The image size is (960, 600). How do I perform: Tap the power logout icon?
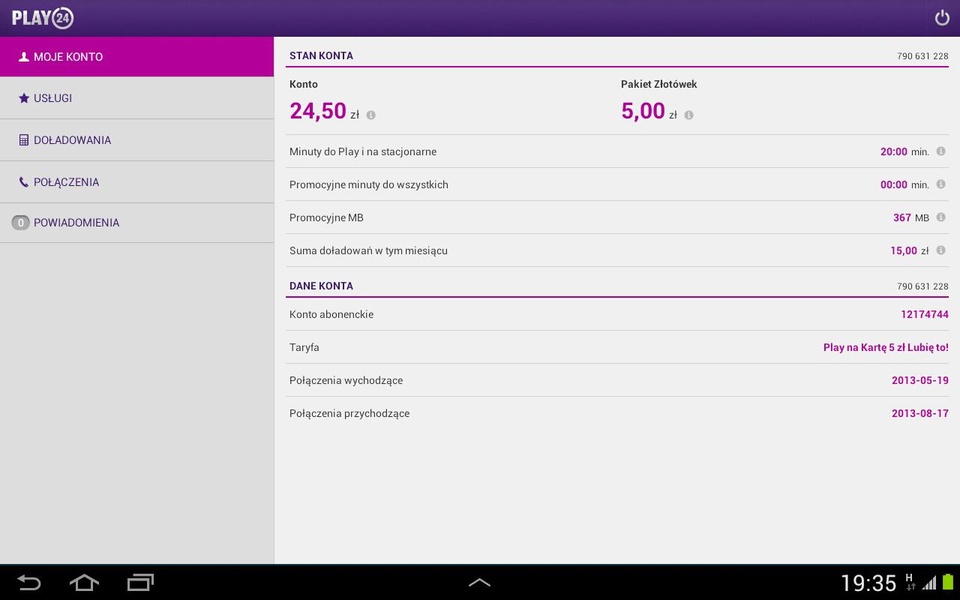[942, 18]
